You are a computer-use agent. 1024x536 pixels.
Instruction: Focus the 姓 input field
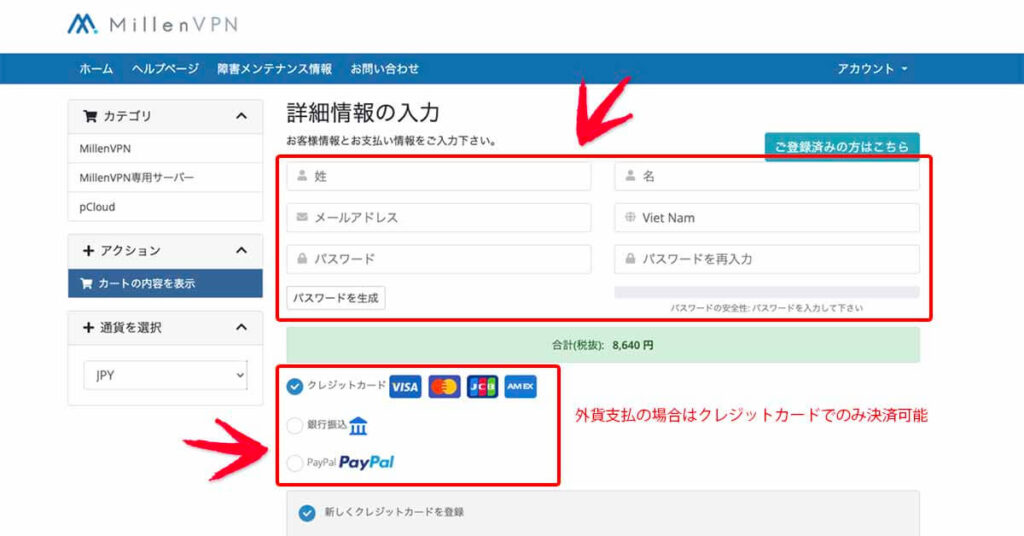[439, 176]
